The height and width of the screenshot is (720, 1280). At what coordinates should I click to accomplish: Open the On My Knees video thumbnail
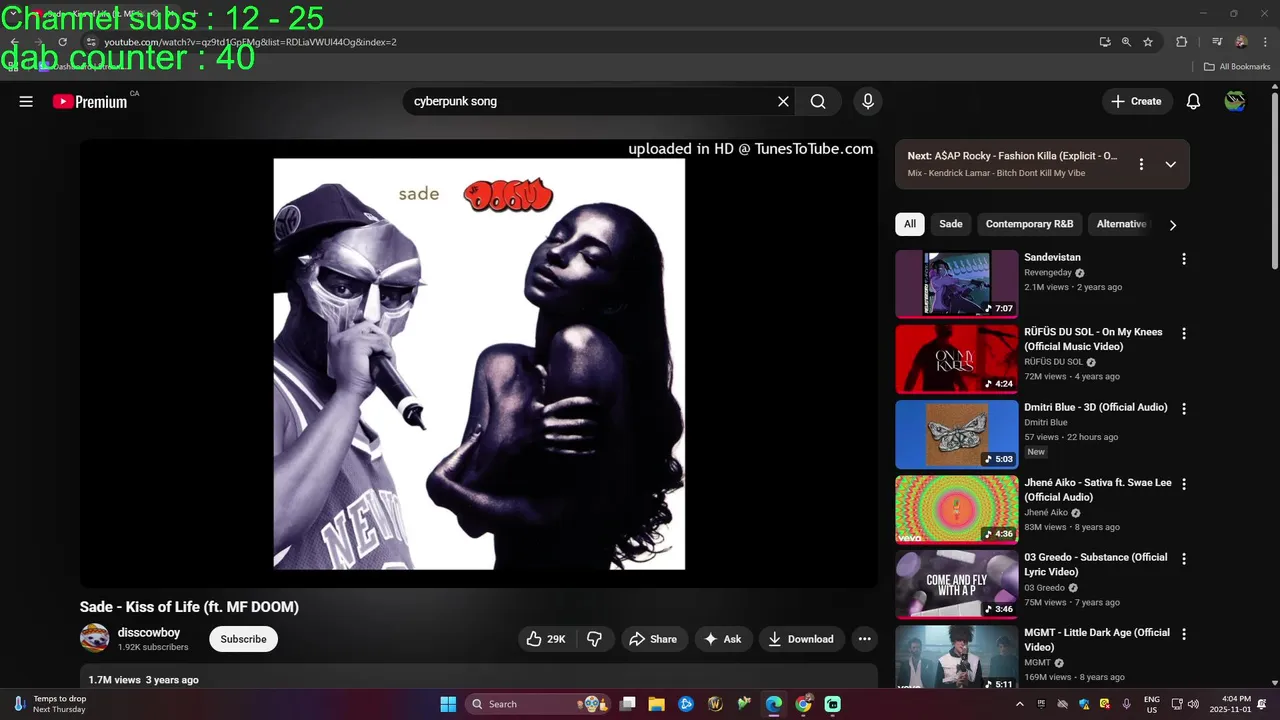pos(957,358)
